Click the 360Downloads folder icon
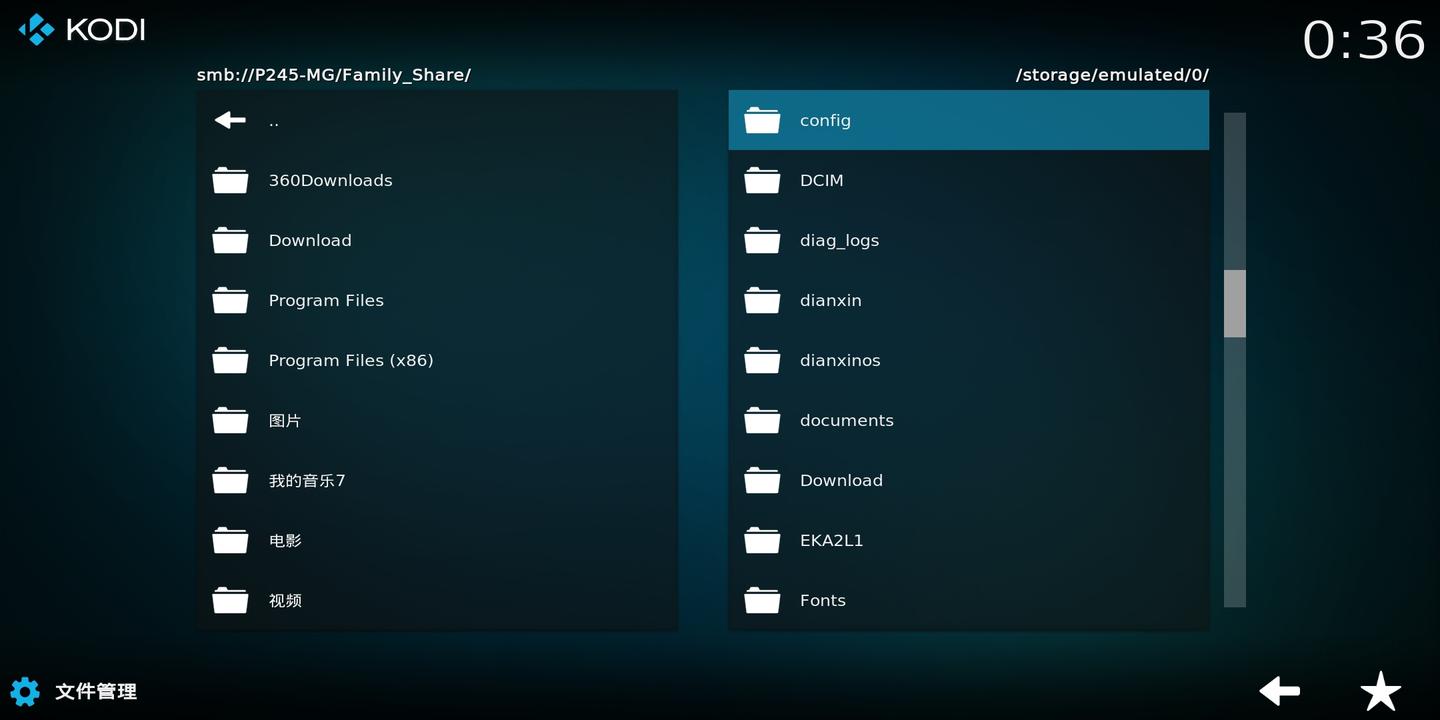 (x=230, y=180)
